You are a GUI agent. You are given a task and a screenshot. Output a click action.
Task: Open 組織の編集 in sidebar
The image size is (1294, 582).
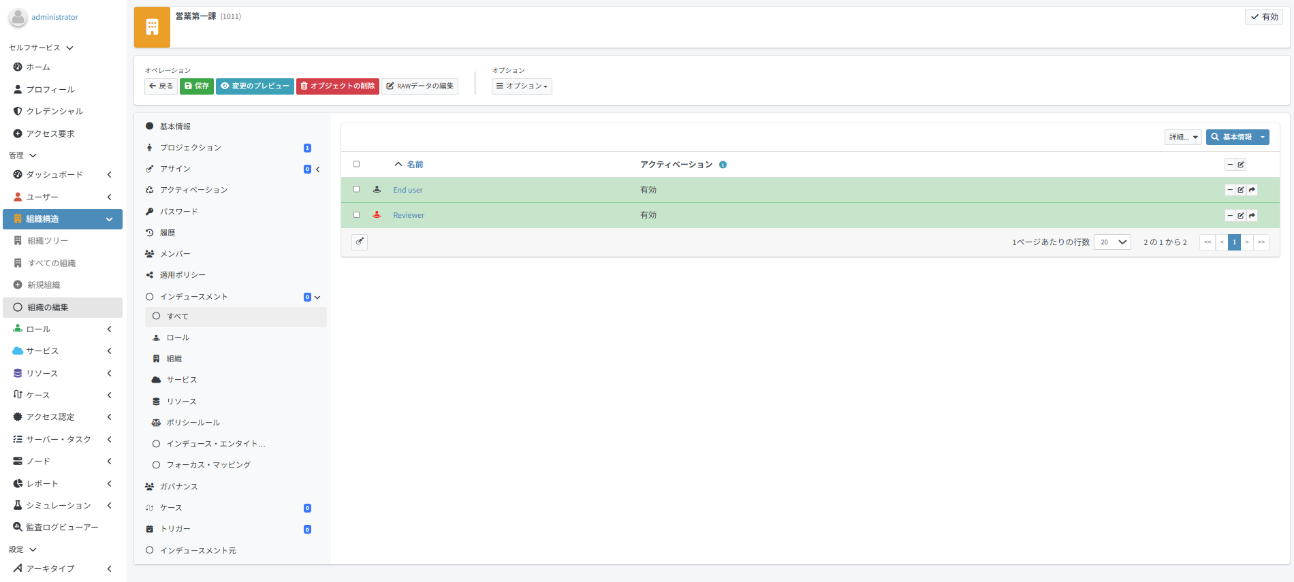pyautogui.click(x=63, y=307)
